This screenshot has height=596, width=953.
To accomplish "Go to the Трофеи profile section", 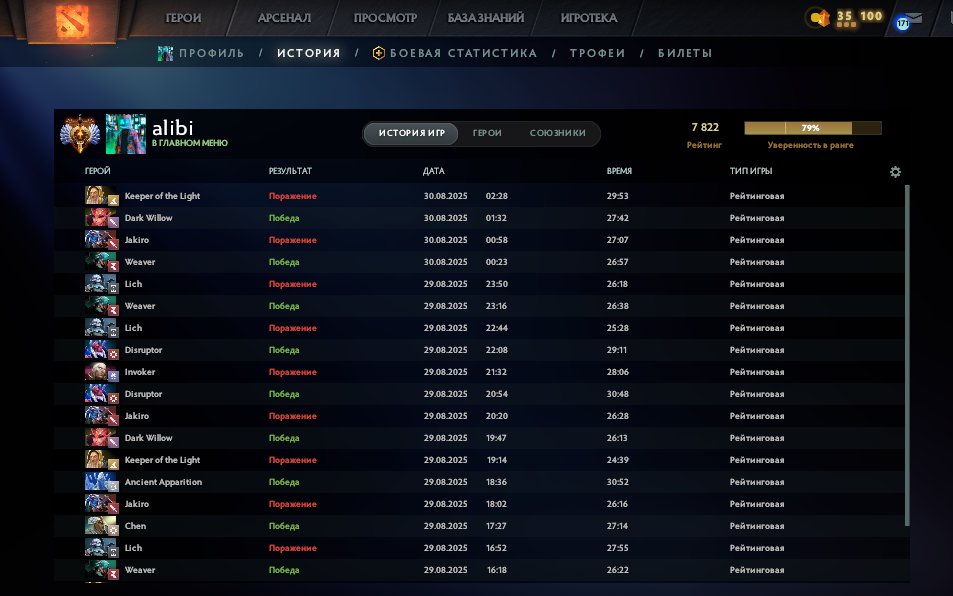I will (597, 53).
